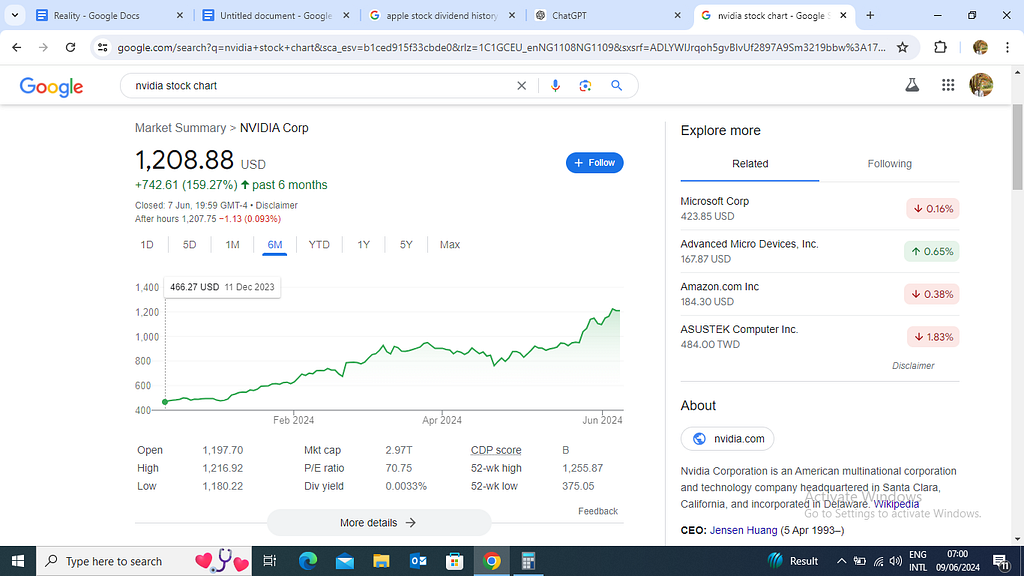Viewport: 1024px width, 576px height.
Task: Click in the nvidia stock chart search field
Action: pyautogui.click(x=320, y=86)
